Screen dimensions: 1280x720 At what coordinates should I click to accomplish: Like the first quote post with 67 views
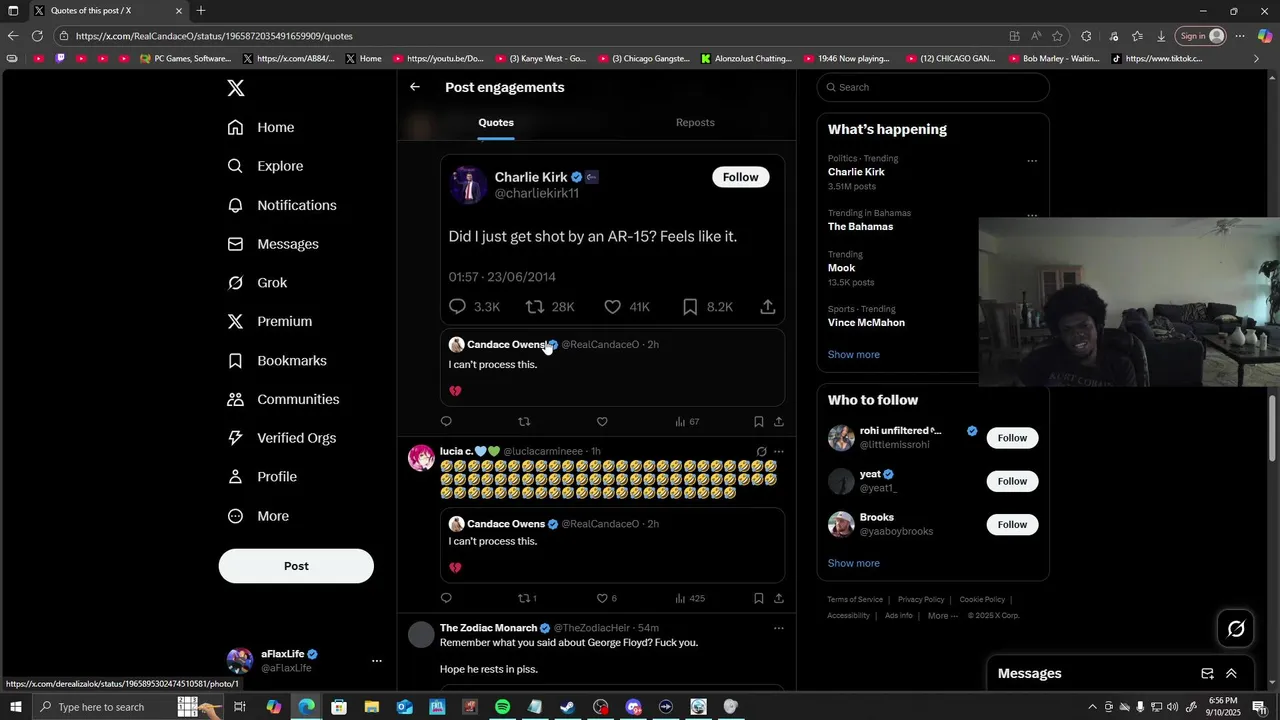(x=602, y=422)
